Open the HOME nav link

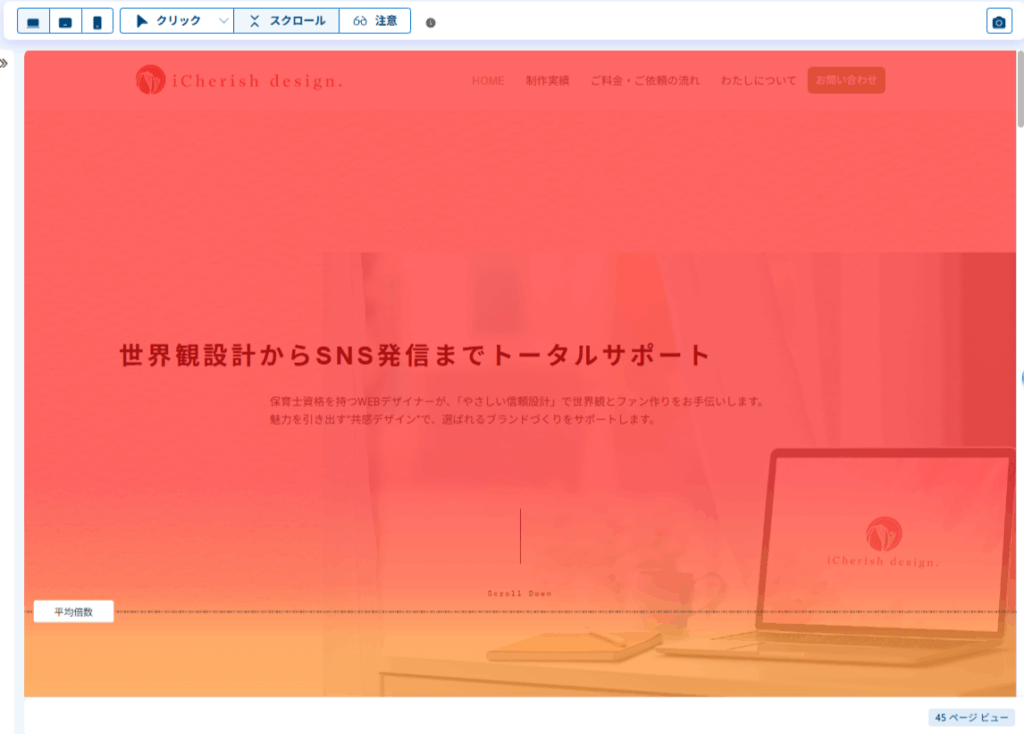488,81
